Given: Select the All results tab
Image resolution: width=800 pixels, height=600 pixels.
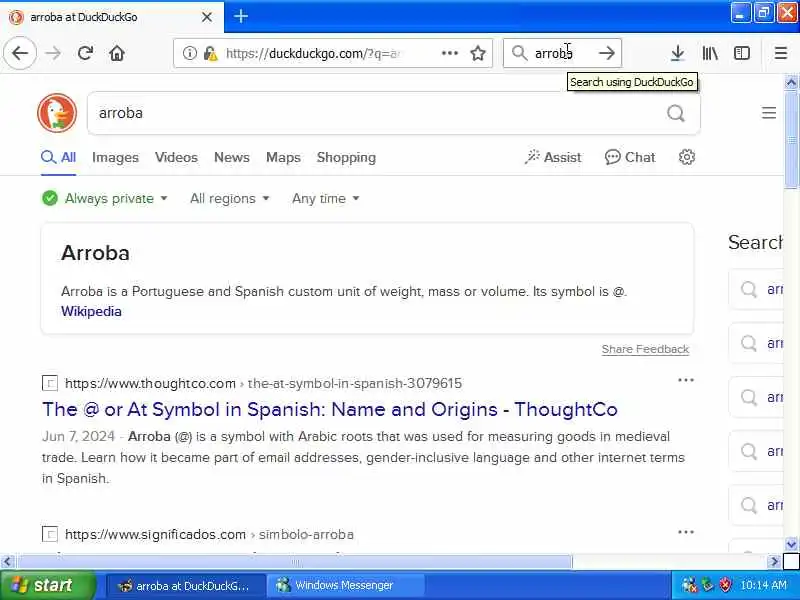Looking at the screenshot, I should [59, 157].
